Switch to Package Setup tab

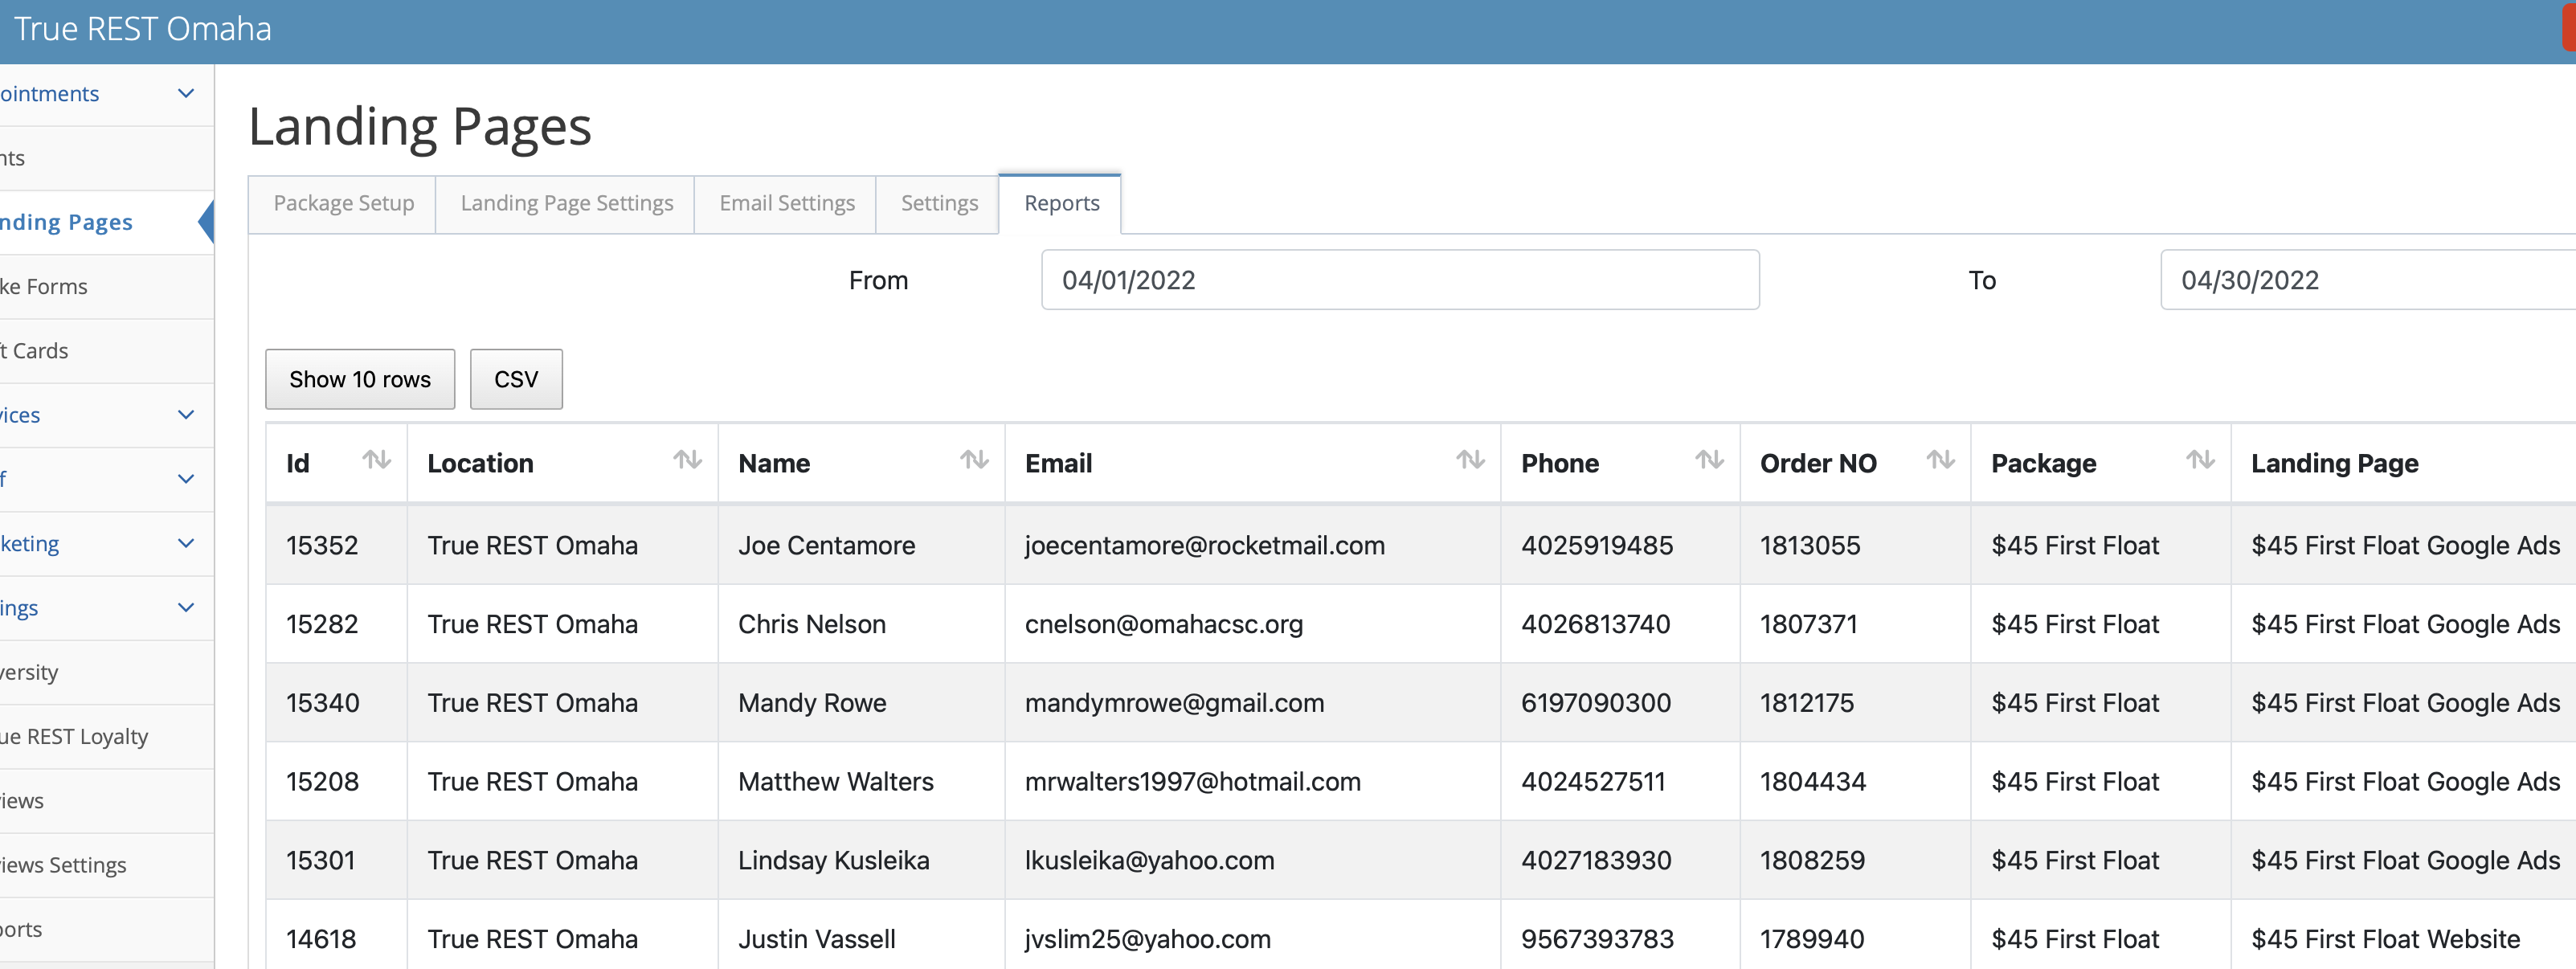coord(343,204)
